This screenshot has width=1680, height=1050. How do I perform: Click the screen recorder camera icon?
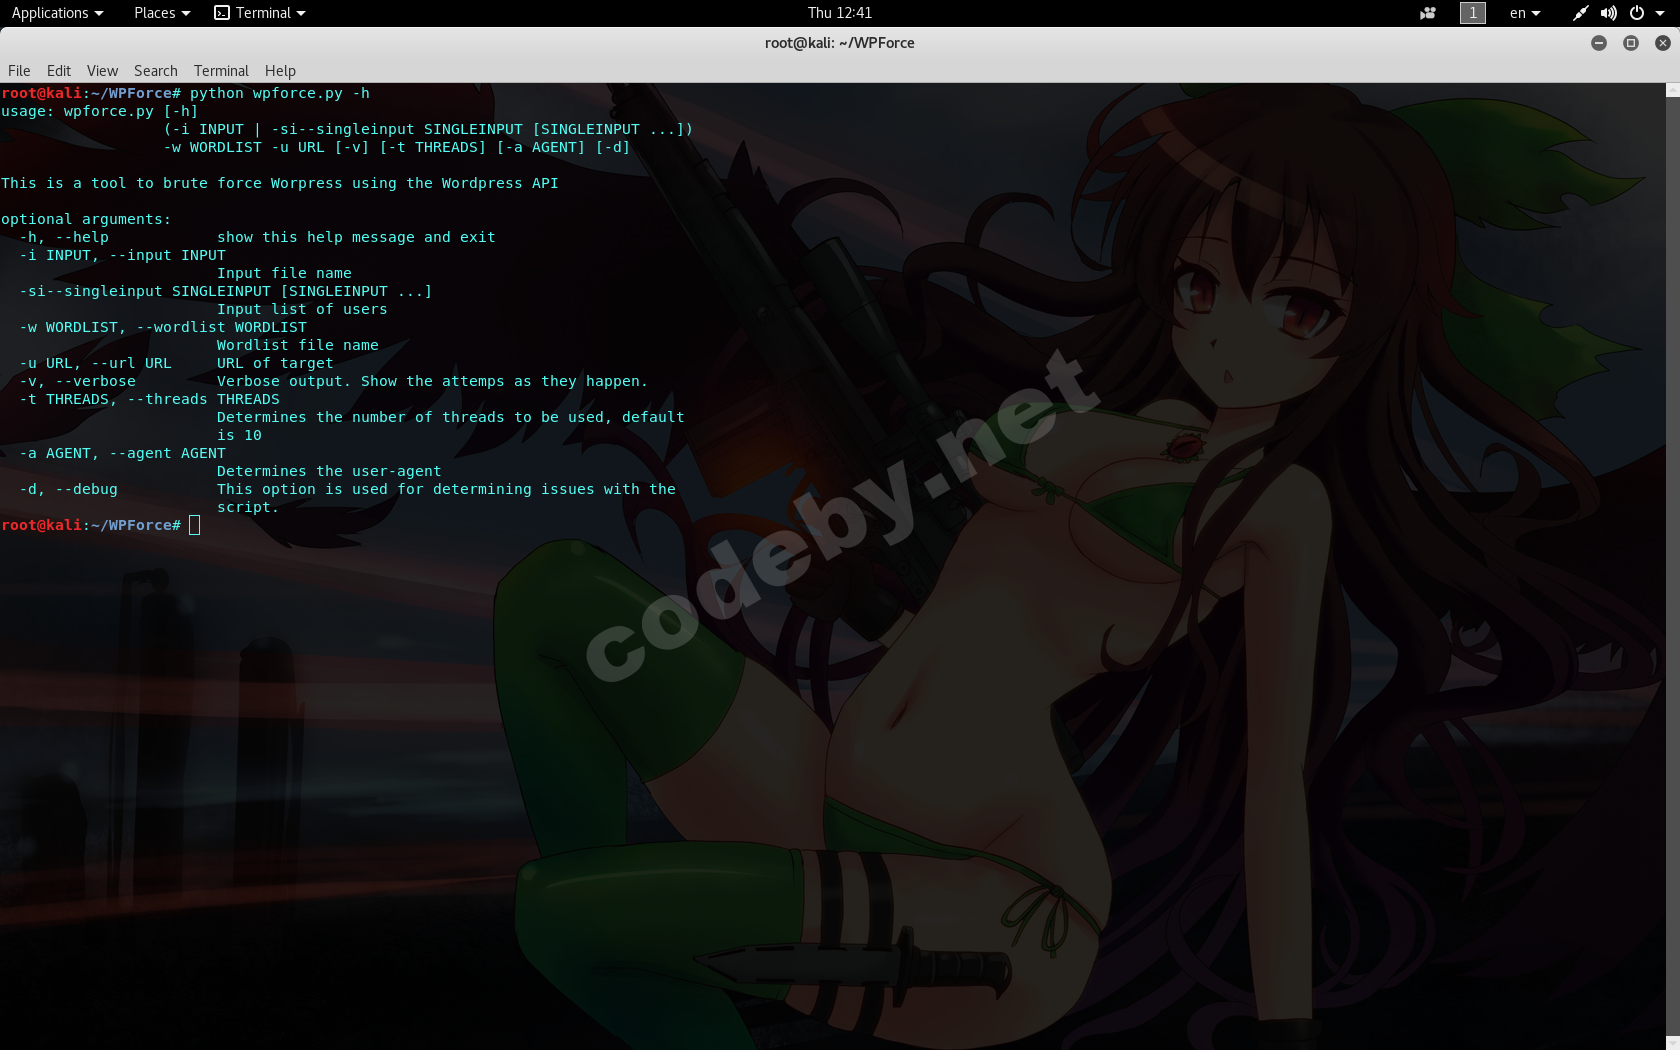point(1428,13)
